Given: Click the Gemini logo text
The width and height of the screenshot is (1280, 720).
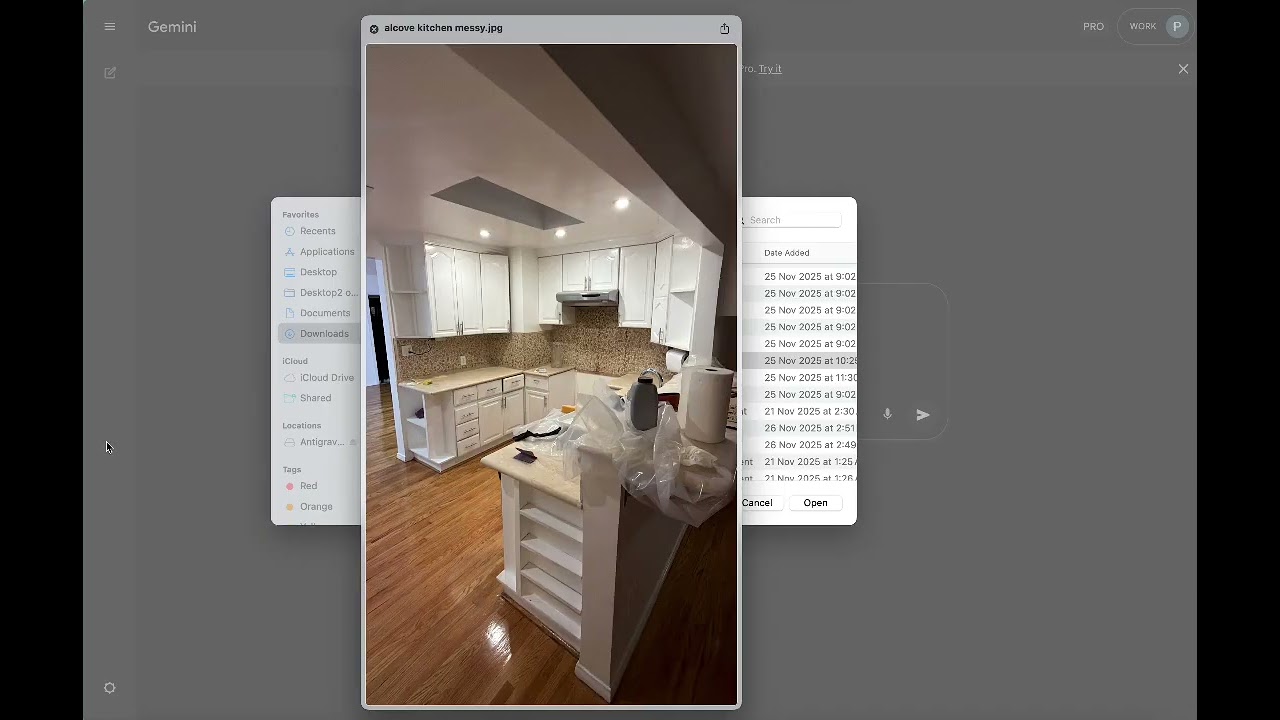Looking at the screenshot, I should (x=172, y=27).
